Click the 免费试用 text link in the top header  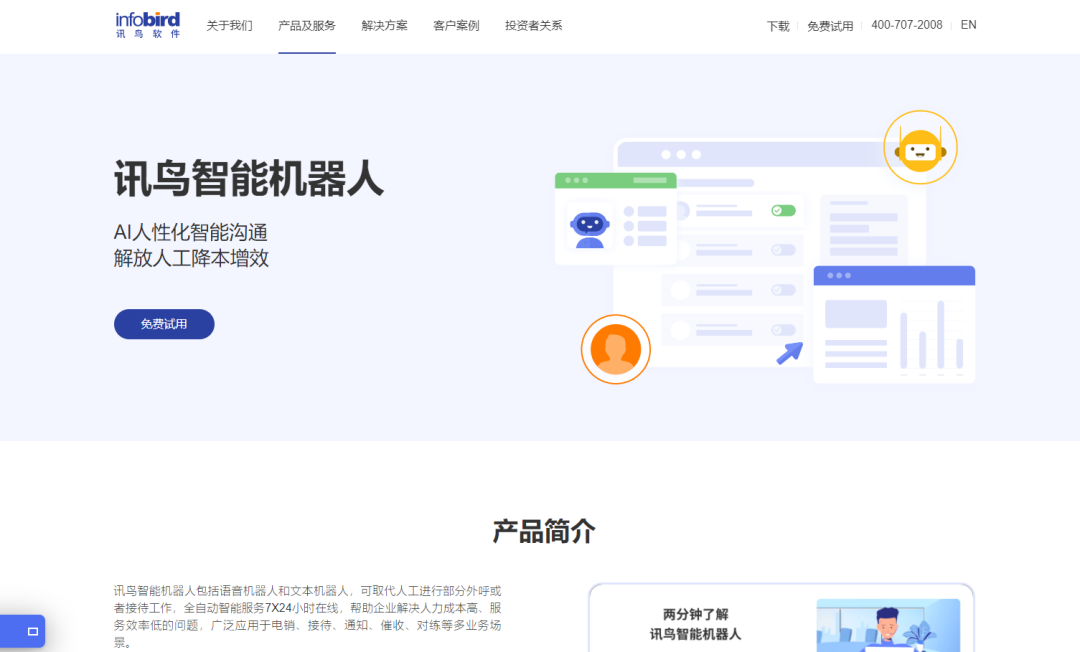click(x=830, y=26)
